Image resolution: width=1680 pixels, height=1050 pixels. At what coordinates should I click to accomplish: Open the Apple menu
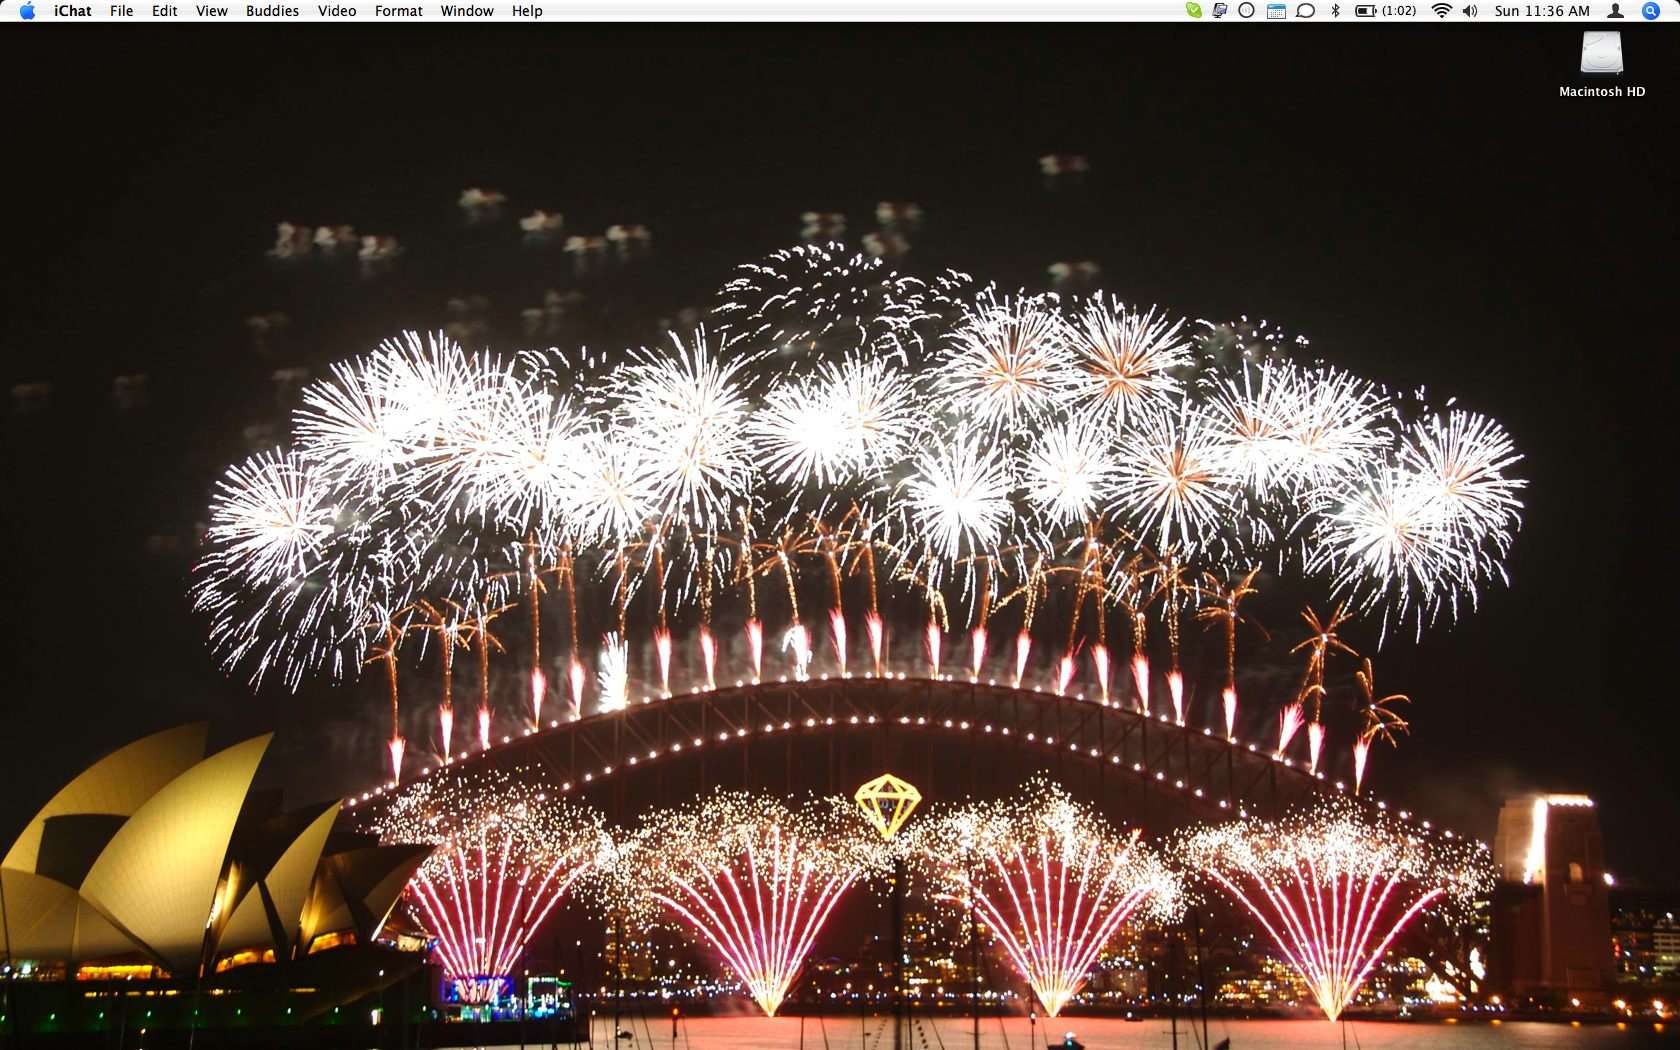point(27,11)
